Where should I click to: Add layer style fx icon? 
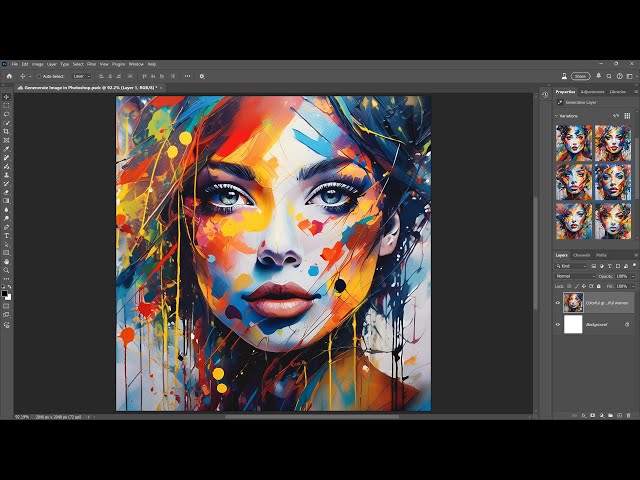click(x=584, y=416)
